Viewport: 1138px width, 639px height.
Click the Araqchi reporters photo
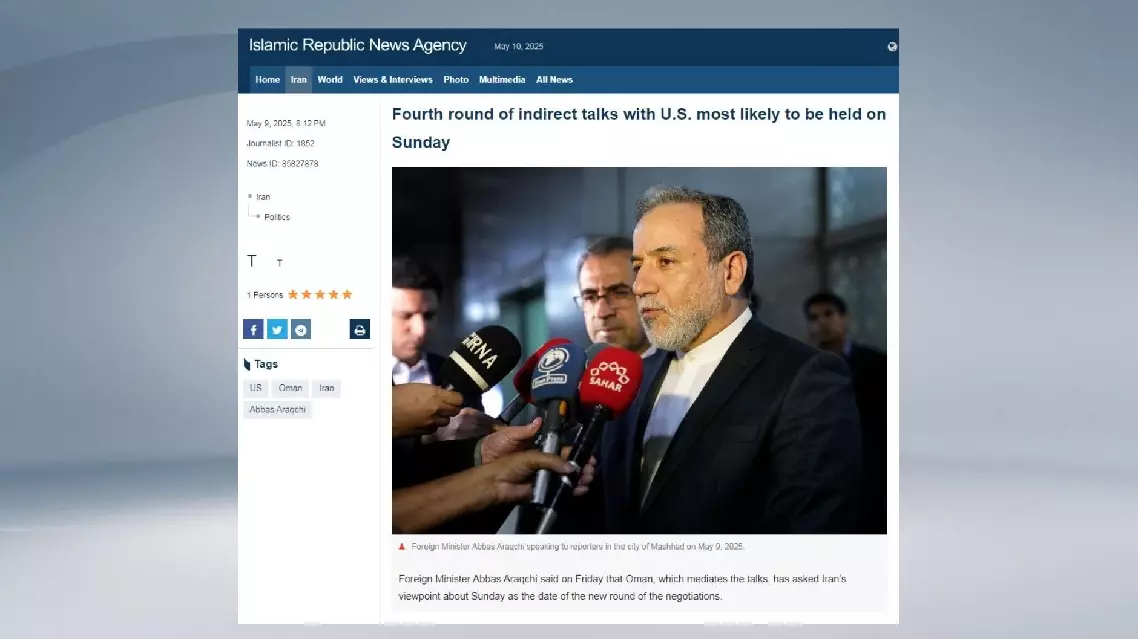[x=639, y=351]
